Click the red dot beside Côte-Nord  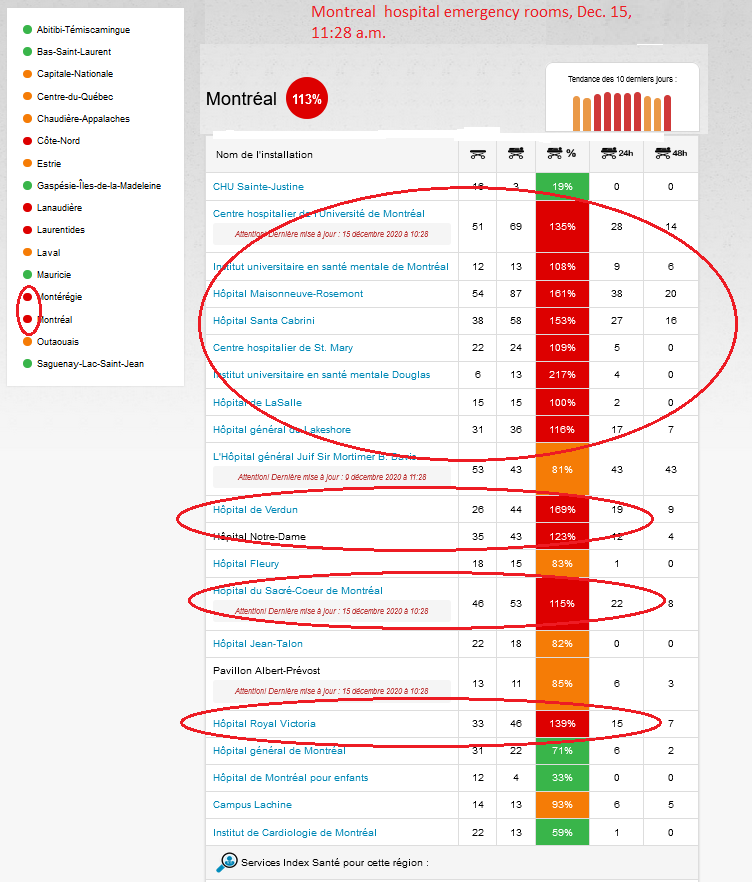(27, 141)
